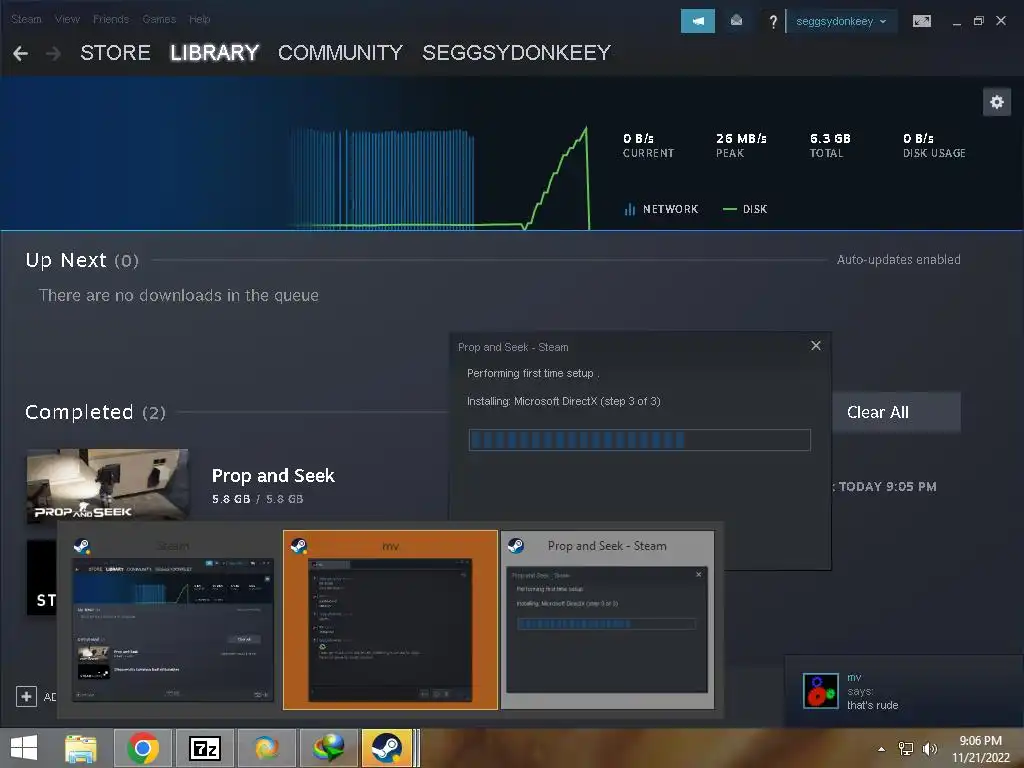Screen dimensions: 1024x768
Task: Toggle the NETWORK graph legend
Action: click(661, 209)
